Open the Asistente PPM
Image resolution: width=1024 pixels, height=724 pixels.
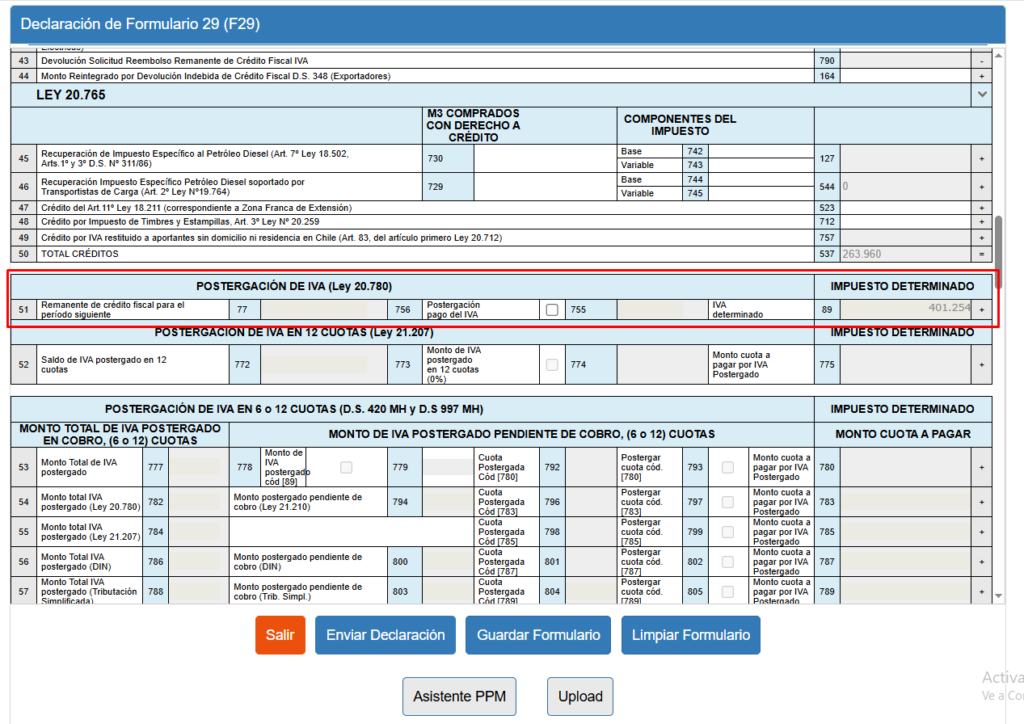pyautogui.click(x=459, y=697)
